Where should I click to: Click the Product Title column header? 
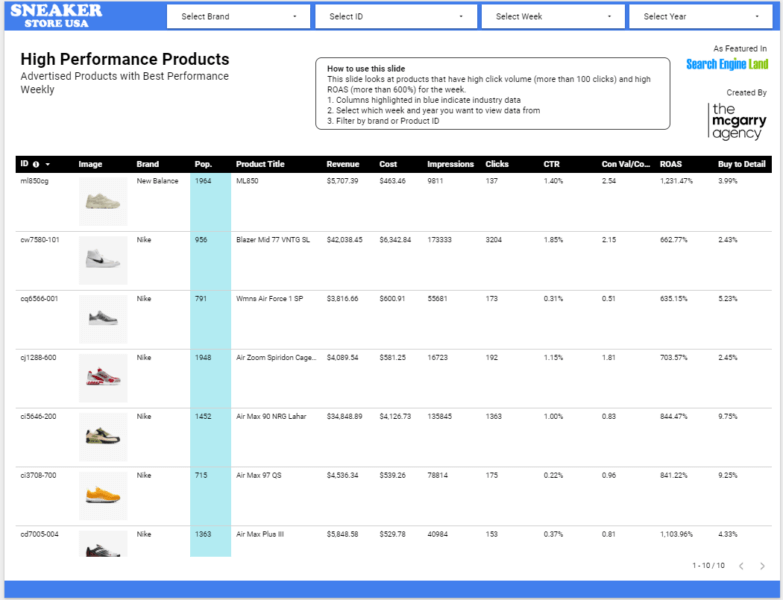[x=260, y=164]
